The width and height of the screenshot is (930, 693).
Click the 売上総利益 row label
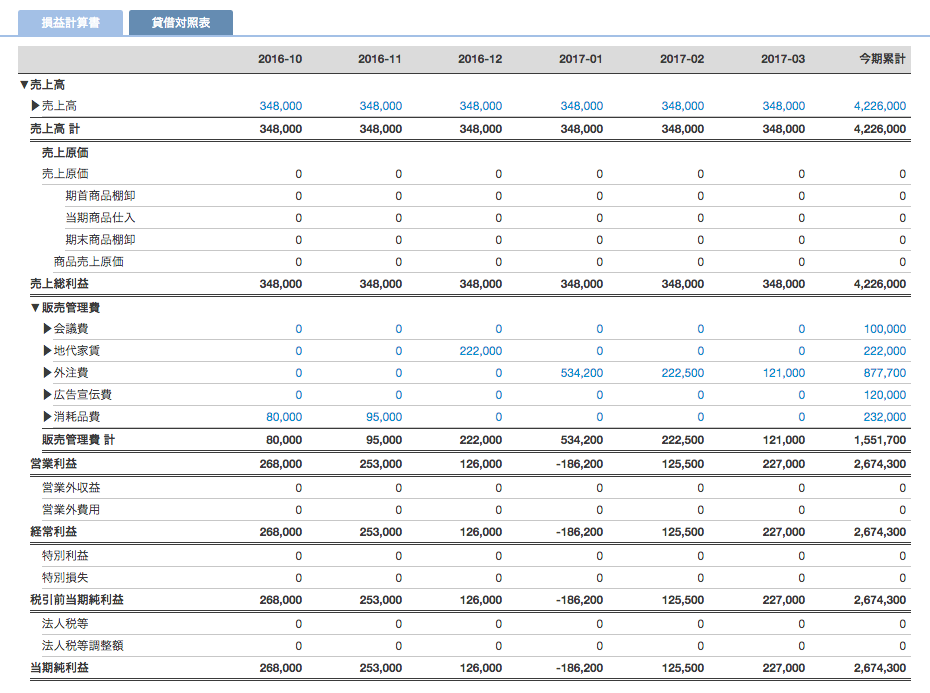[x=59, y=284]
